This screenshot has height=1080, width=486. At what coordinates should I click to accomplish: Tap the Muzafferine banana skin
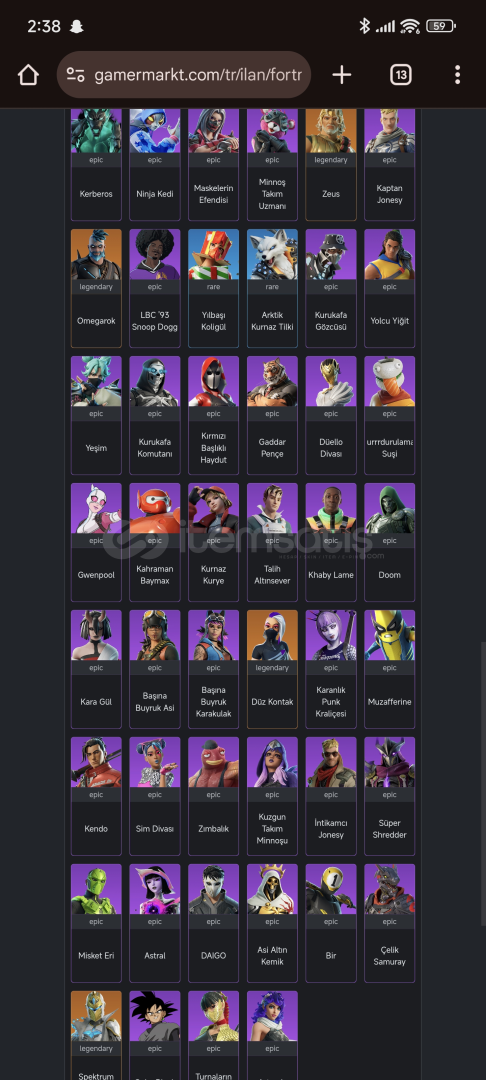click(390, 669)
